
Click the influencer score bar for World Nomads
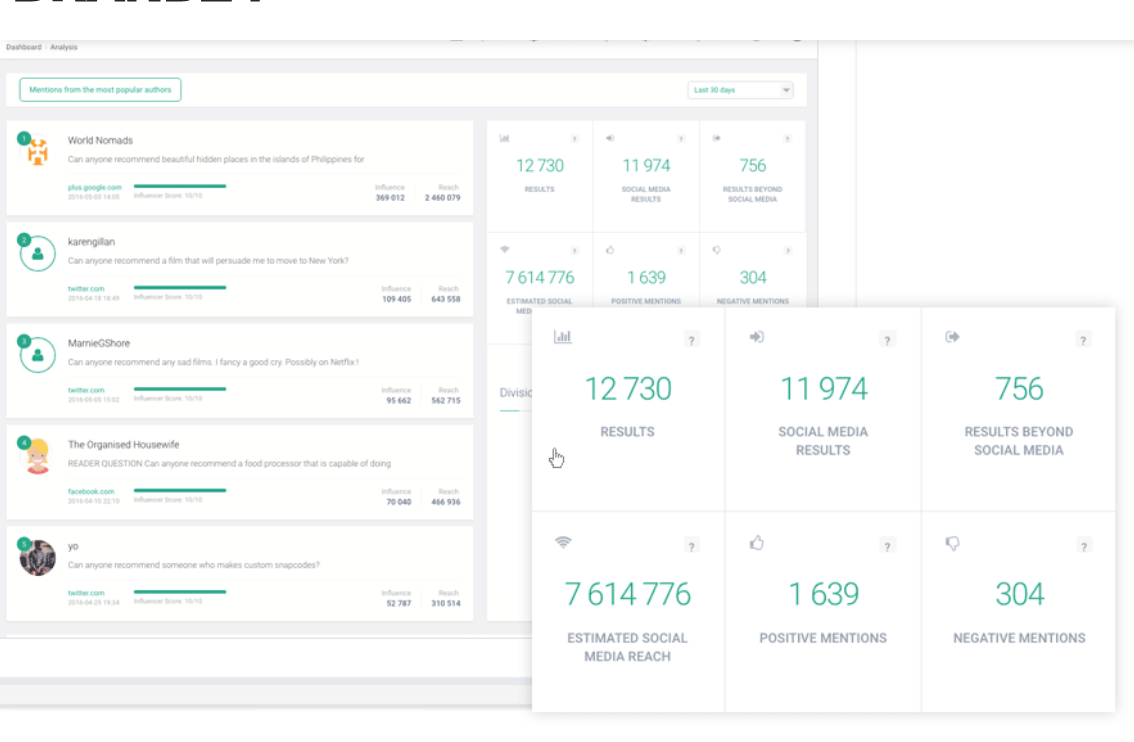(x=180, y=186)
